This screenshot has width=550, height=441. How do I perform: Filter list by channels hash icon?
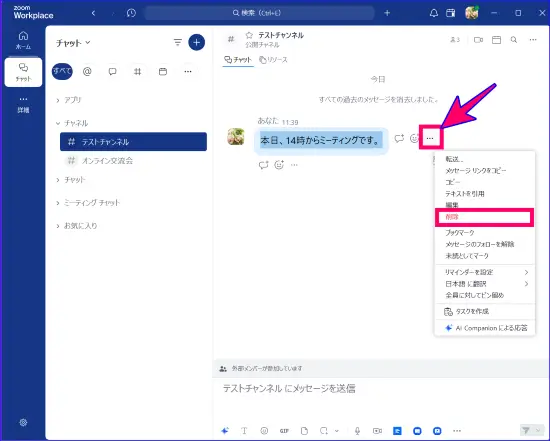point(138,72)
